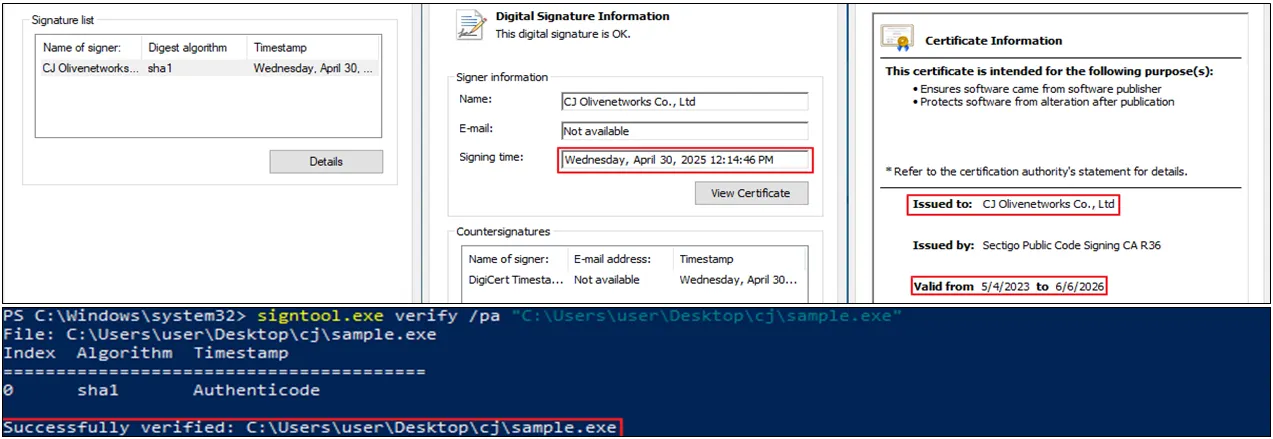This screenshot has height=439, width=1273.
Task: Click the signer Name field
Action: [x=684, y=101]
